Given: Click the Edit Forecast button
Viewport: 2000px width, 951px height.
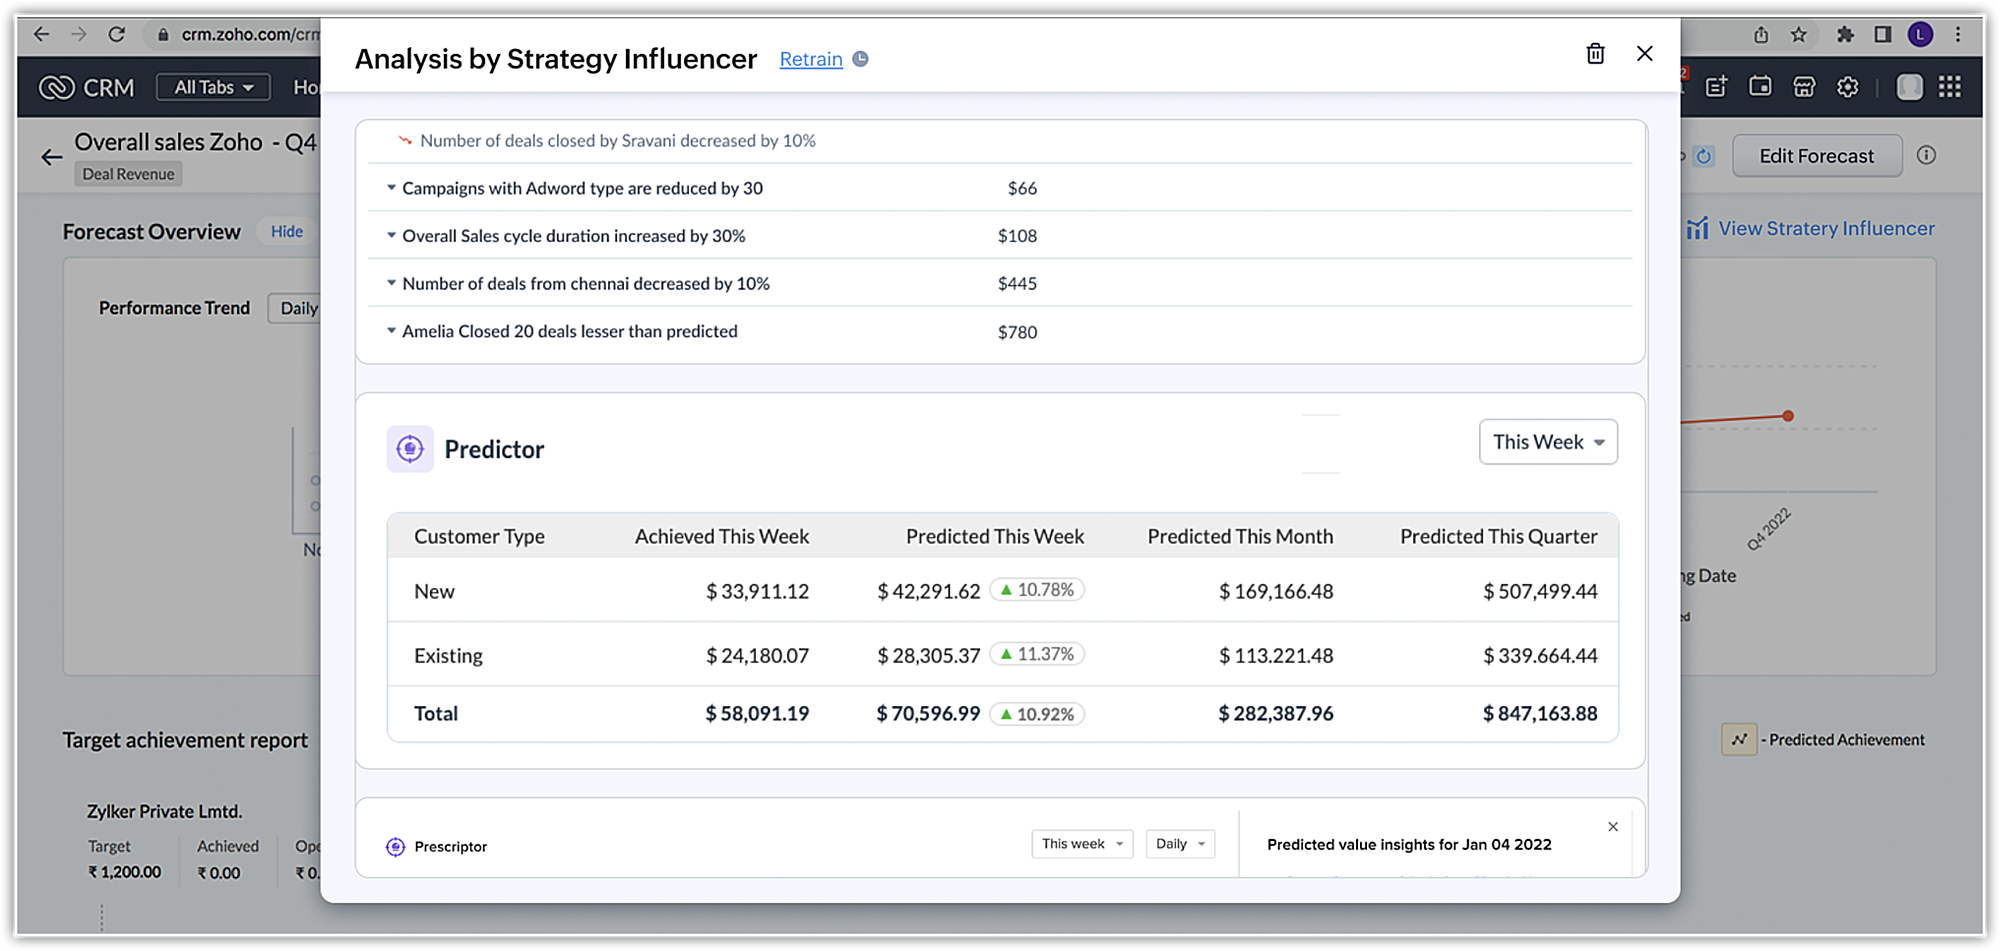Looking at the screenshot, I should point(1816,156).
